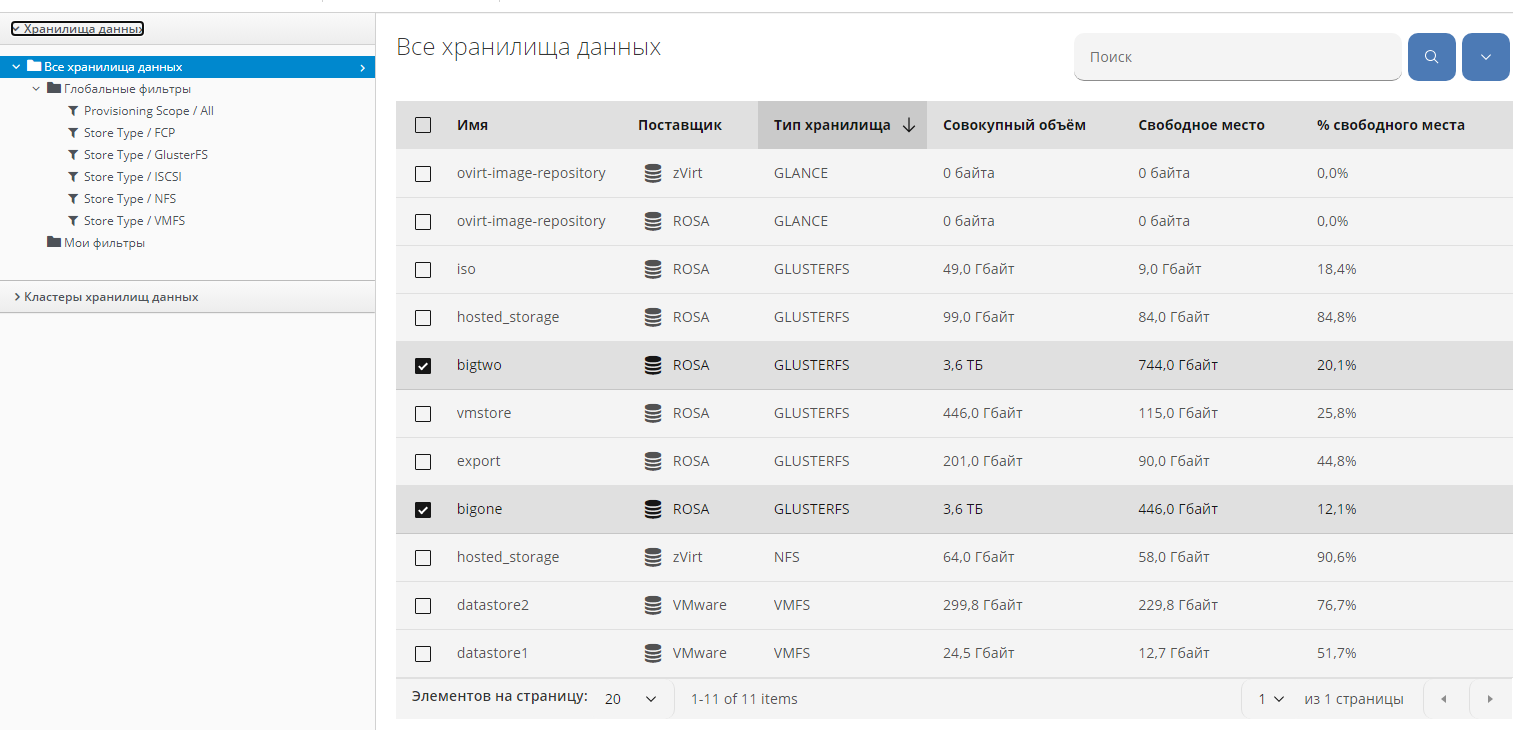Open the page number selector dropdown
The image size is (1513, 730).
click(x=1271, y=699)
